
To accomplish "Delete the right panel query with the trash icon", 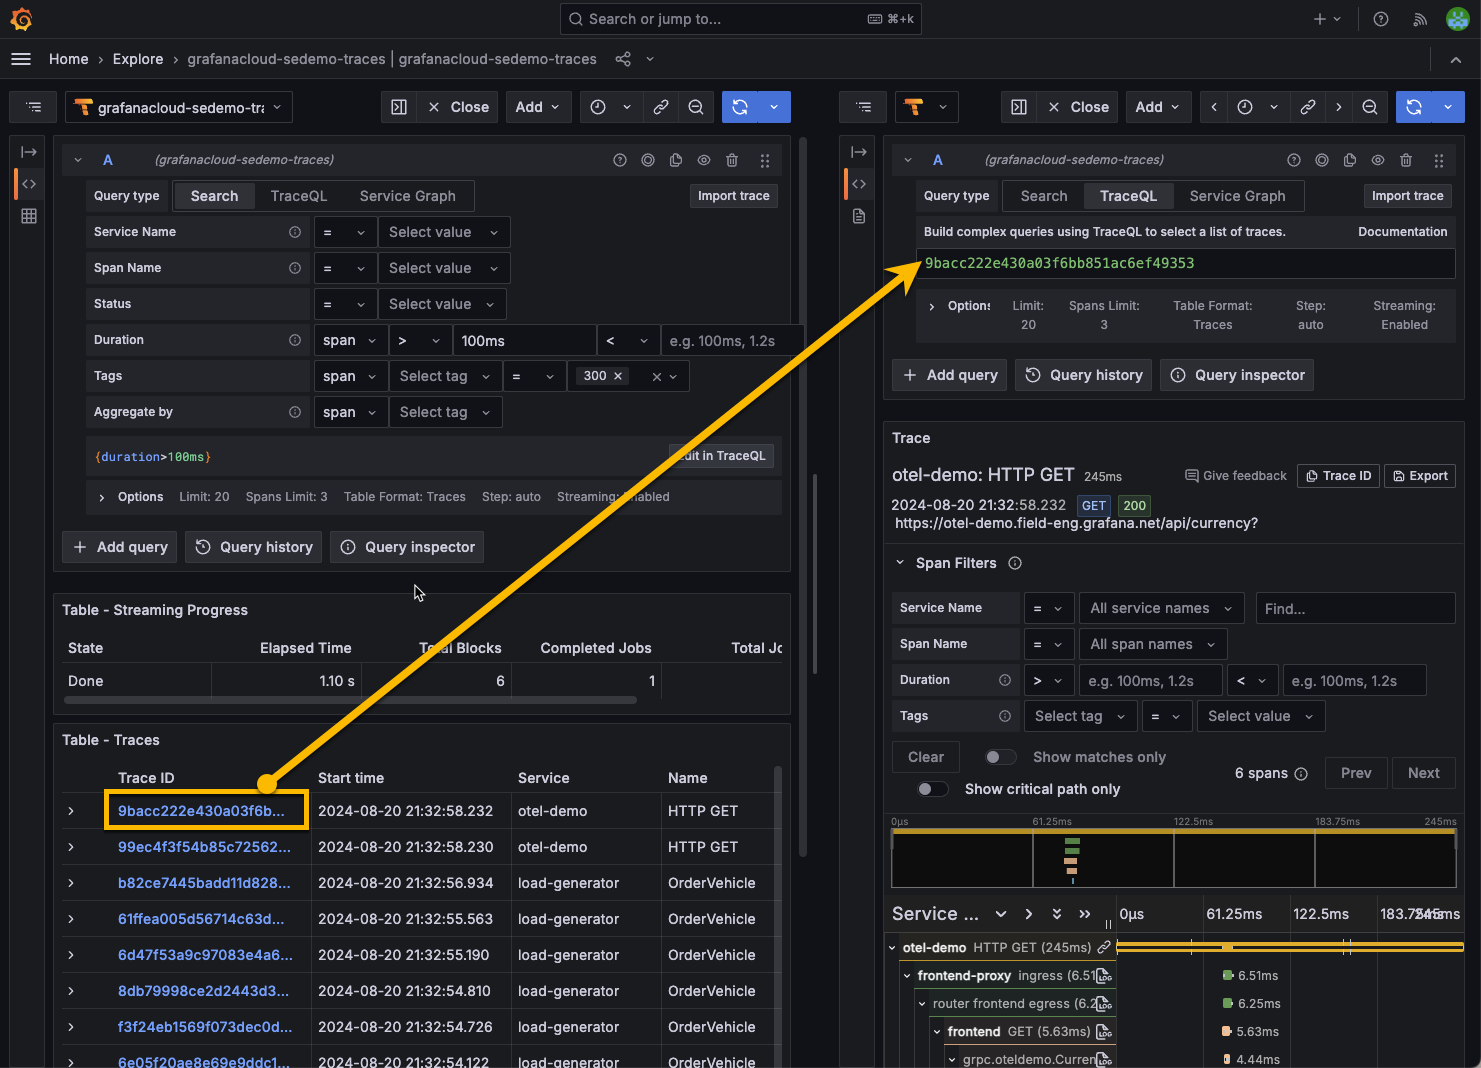I will point(1406,159).
